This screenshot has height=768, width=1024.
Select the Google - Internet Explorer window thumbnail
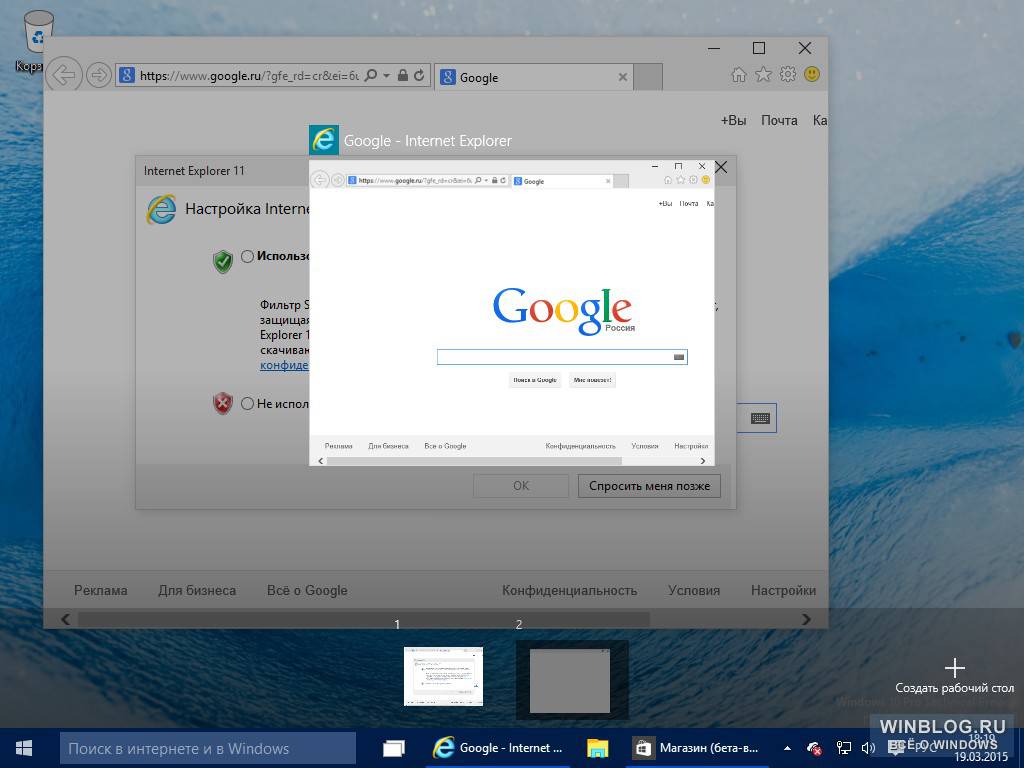[512, 313]
